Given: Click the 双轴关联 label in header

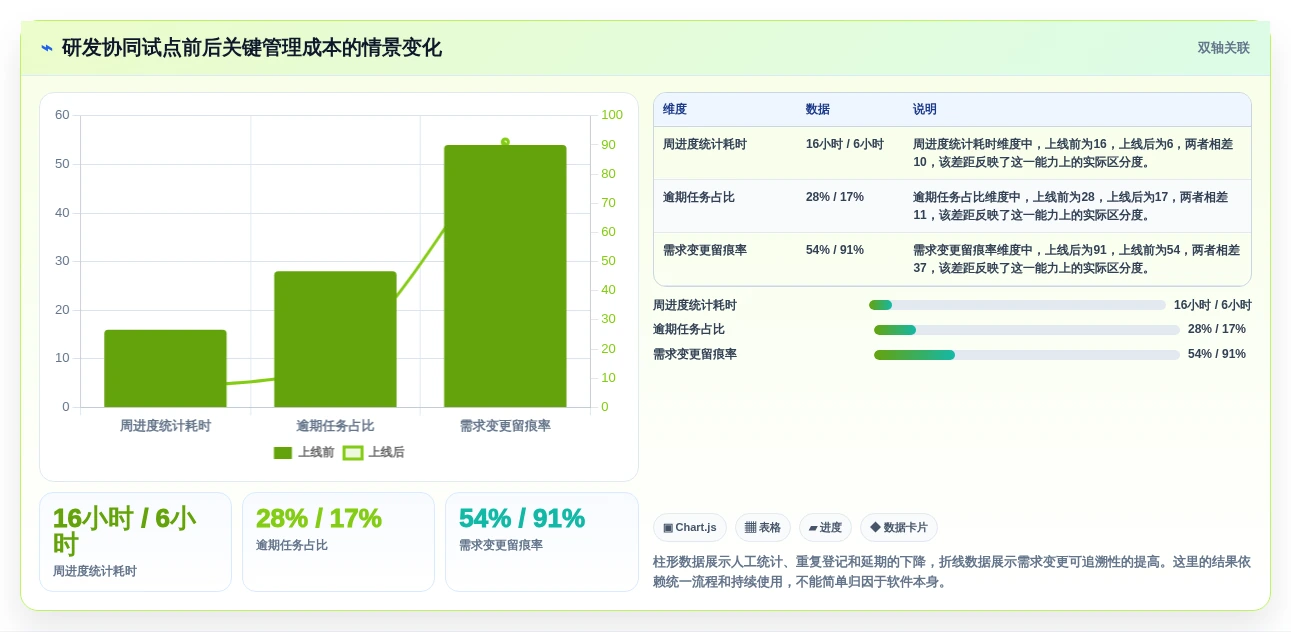Looking at the screenshot, I should pos(1223,48).
